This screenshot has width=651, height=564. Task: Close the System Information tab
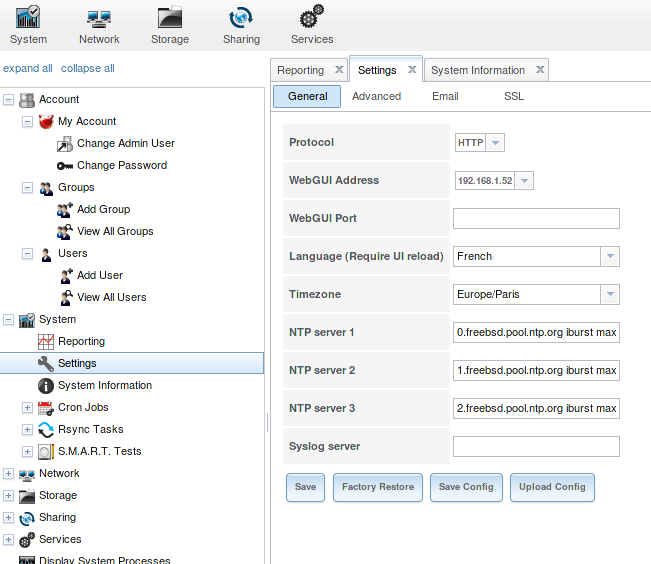coord(540,69)
